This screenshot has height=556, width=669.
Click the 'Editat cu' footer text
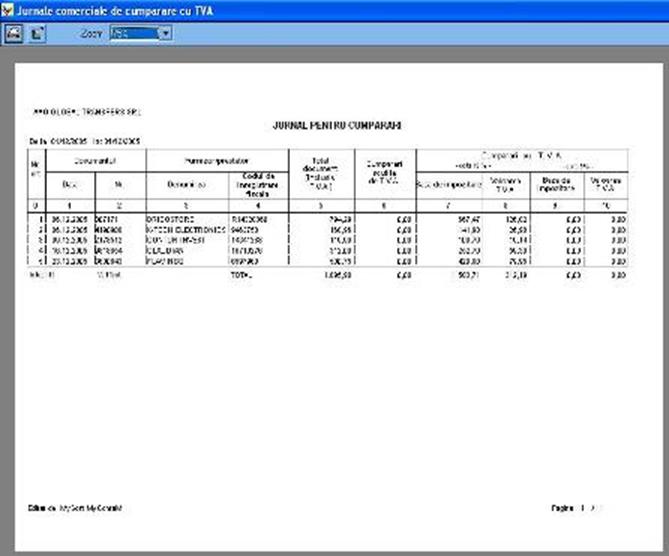tap(76, 508)
